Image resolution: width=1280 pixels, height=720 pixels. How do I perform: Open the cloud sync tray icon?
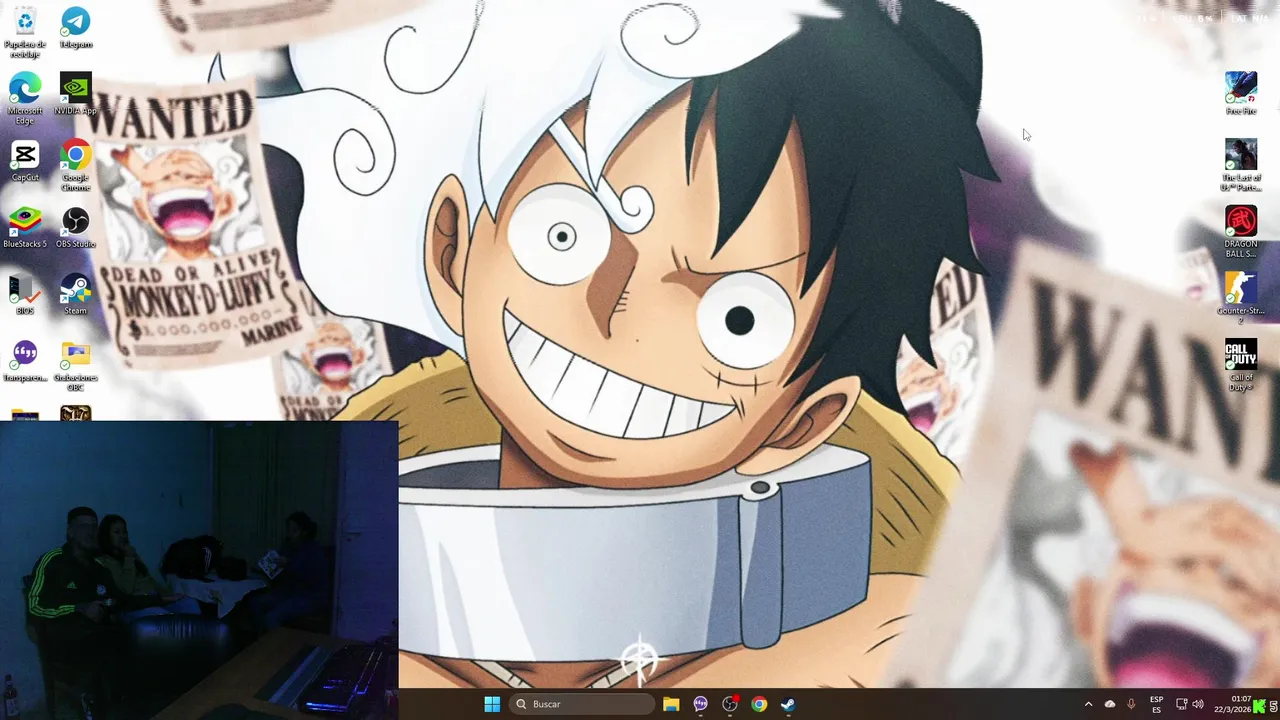(1109, 704)
